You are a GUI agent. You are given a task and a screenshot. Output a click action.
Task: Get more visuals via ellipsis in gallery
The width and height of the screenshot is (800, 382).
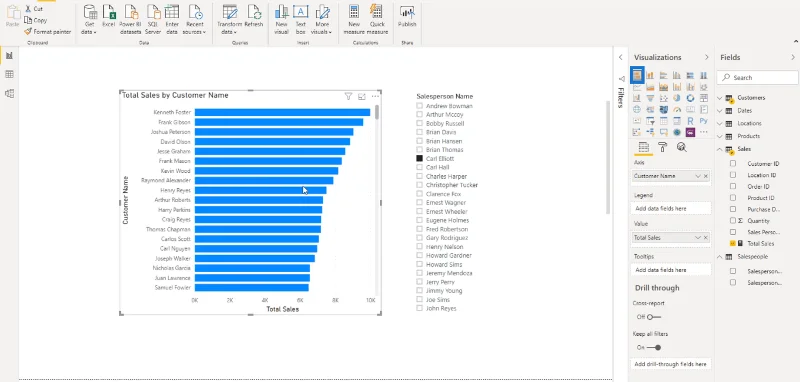click(704, 132)
